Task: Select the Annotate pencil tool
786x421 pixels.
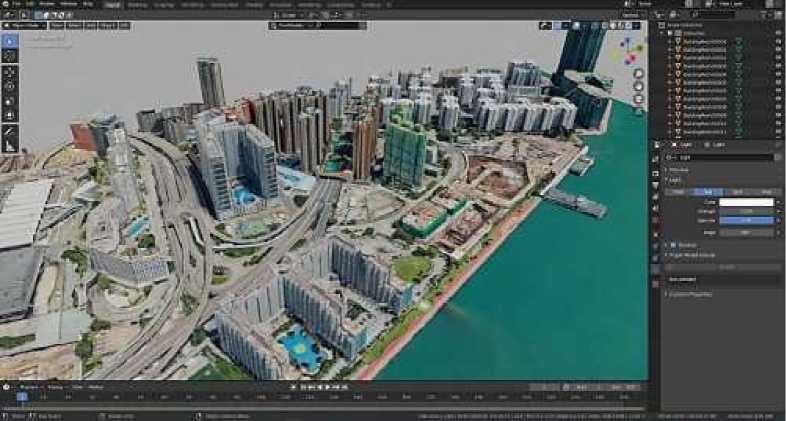Action: (10, 131)
